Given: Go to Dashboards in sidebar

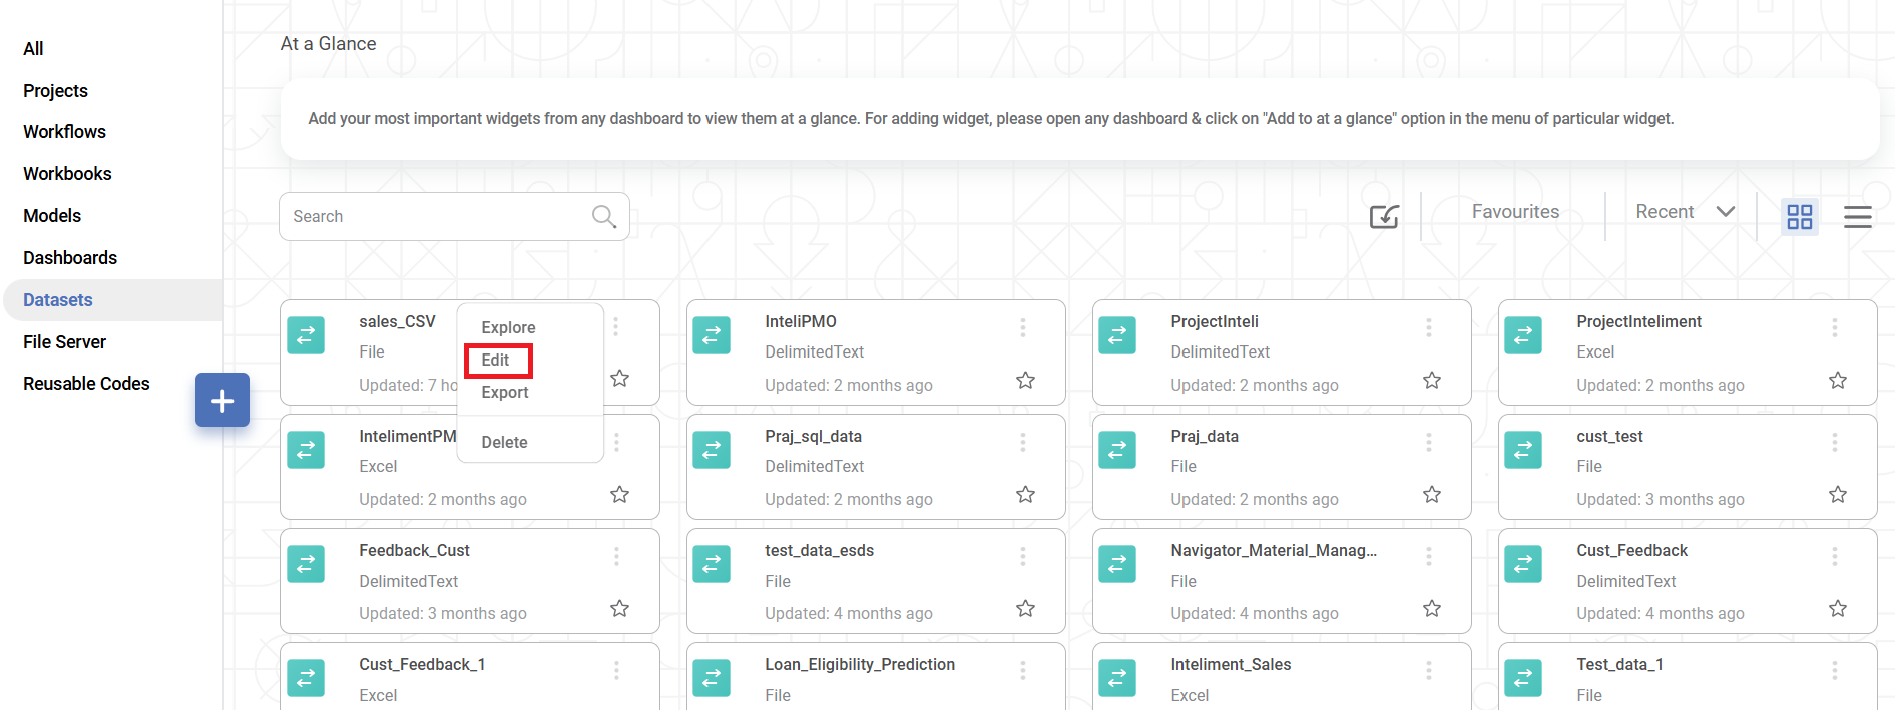Looking at the screenshot, I should point(70,258).
